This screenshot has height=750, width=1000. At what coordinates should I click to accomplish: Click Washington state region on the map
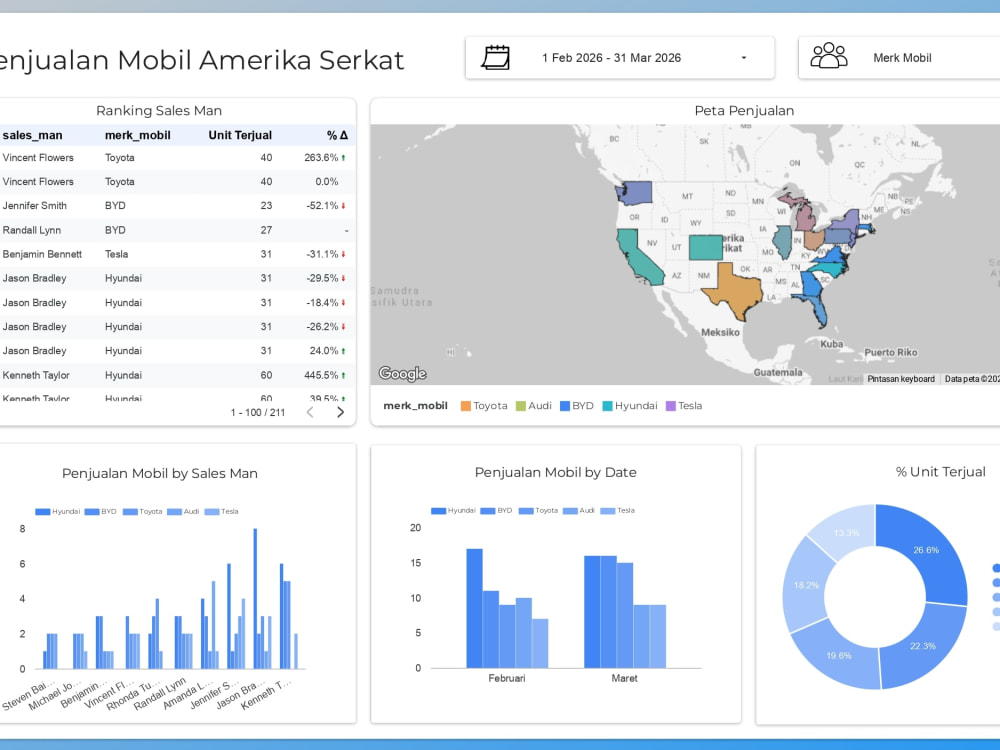coord(634,194)
